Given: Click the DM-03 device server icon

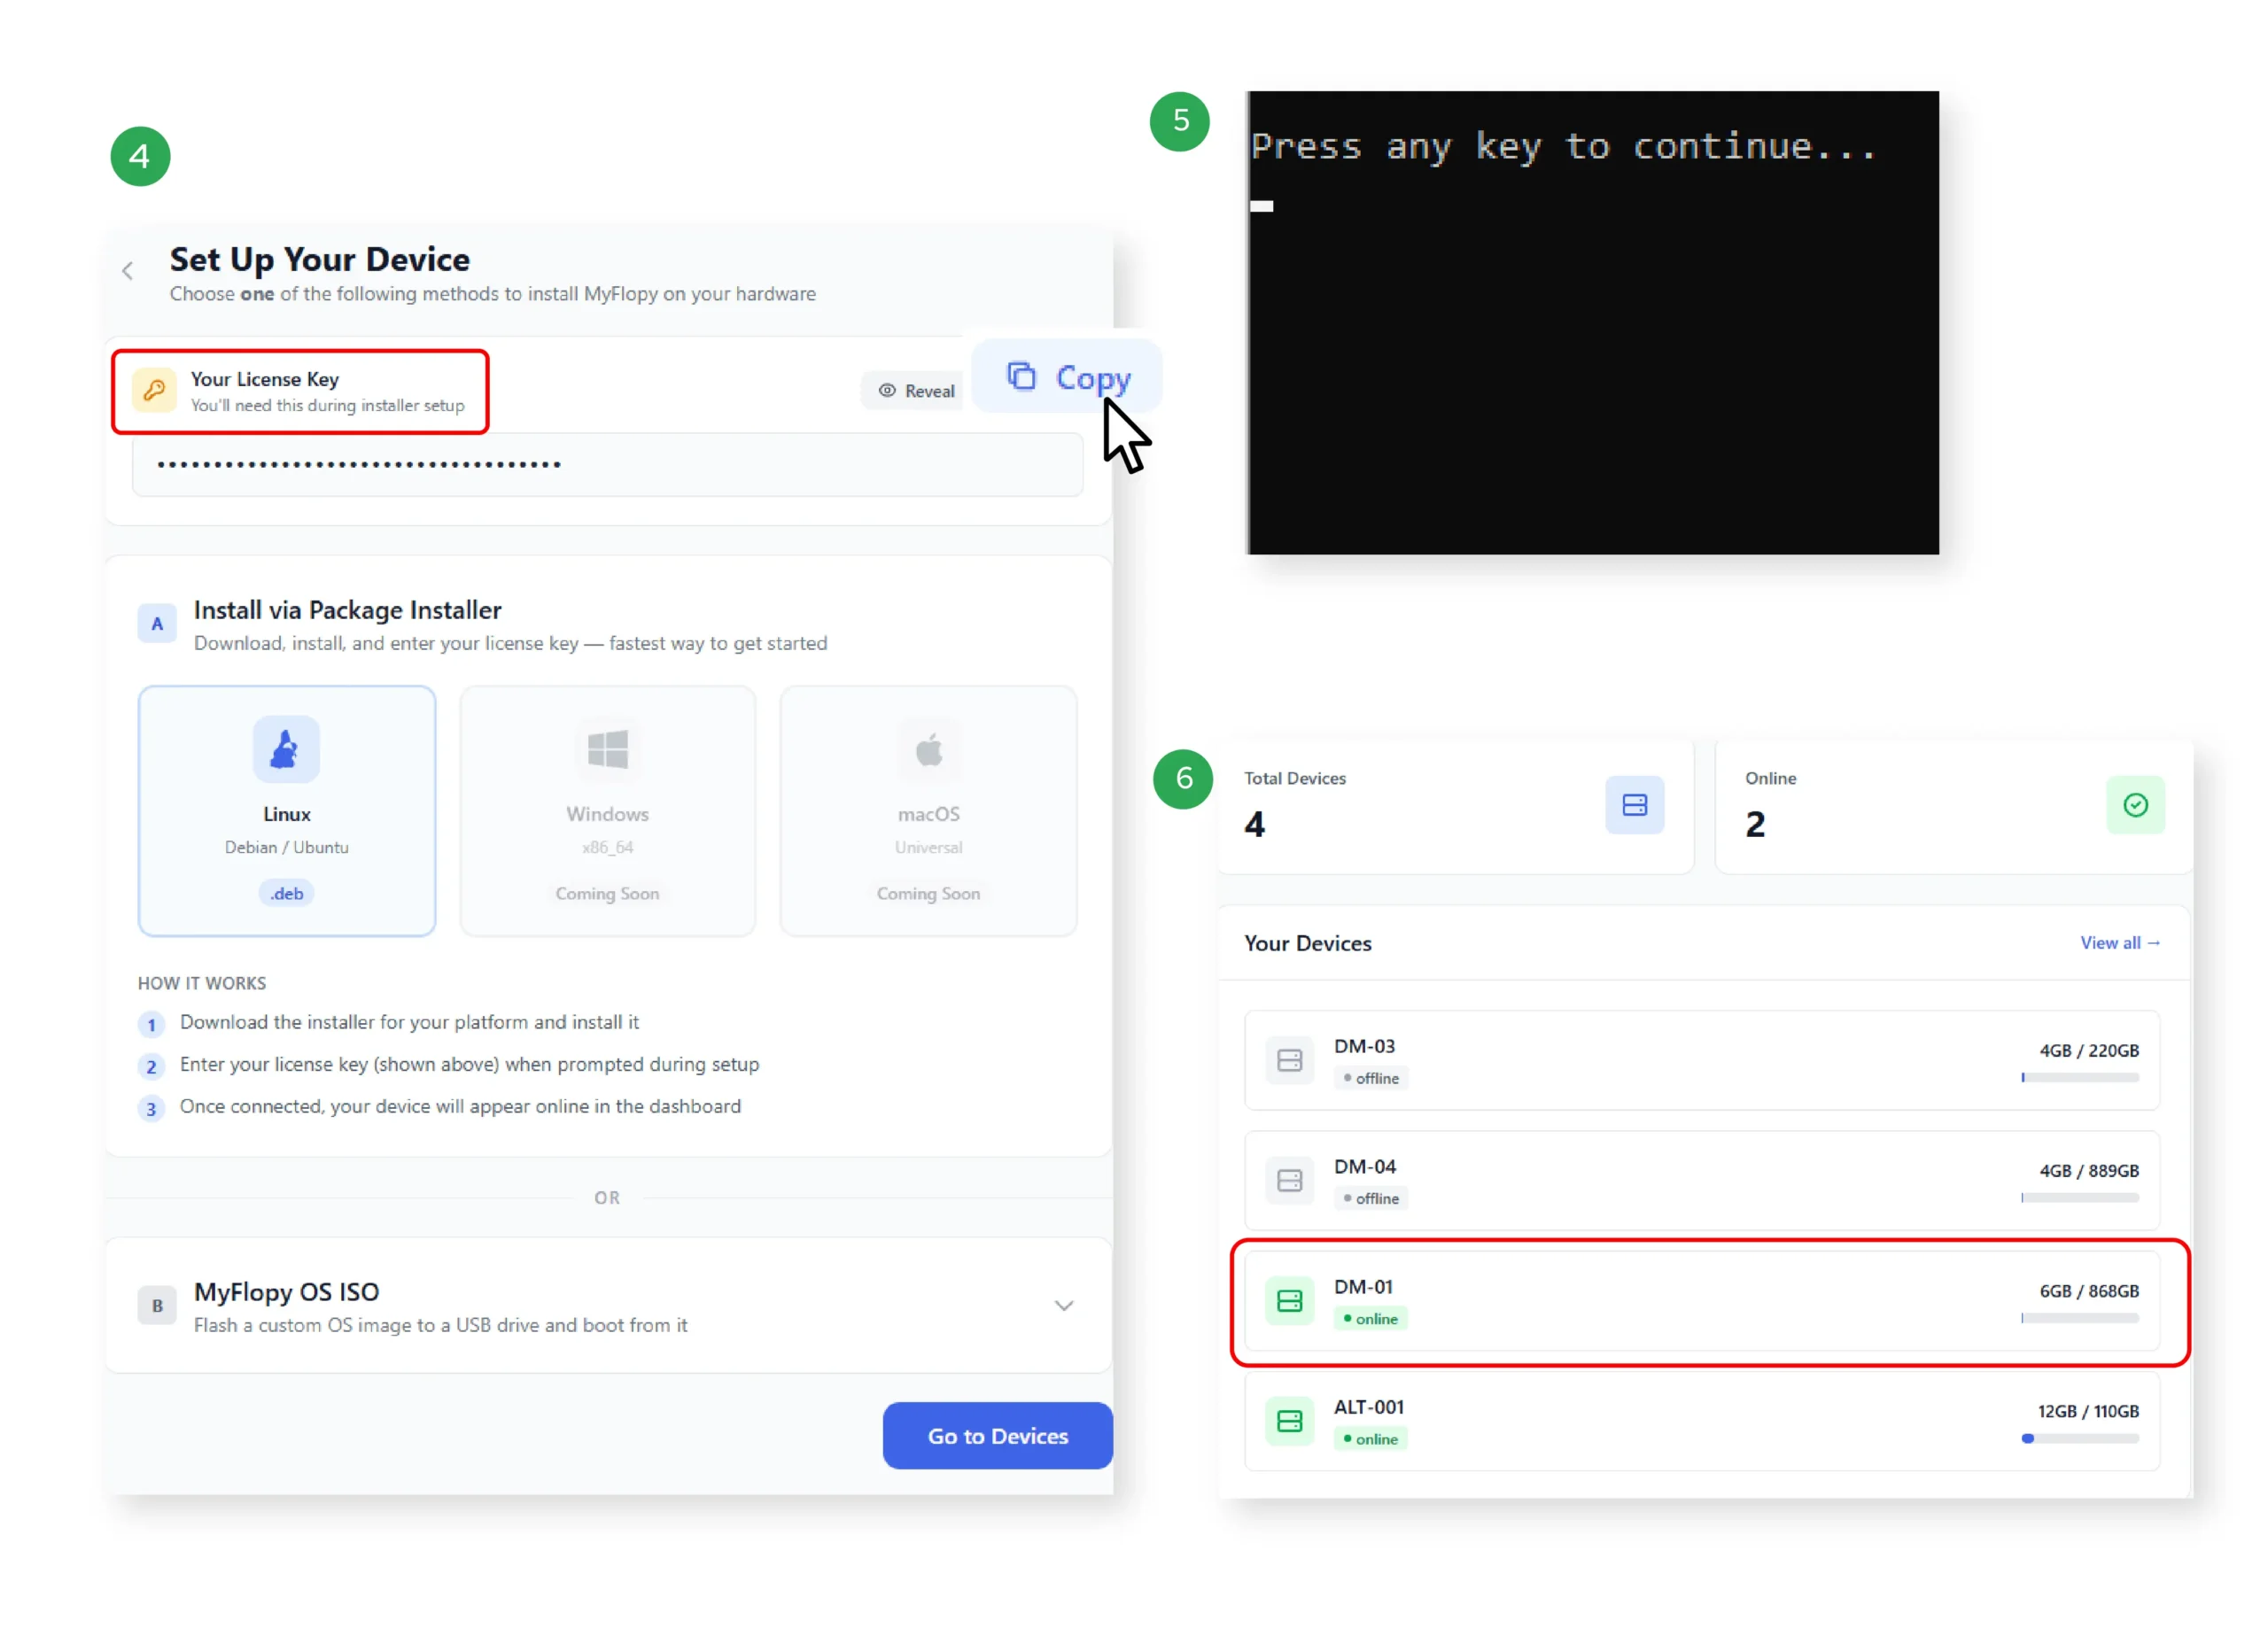Looking at the screenshot, I should click(1289, 1061).
